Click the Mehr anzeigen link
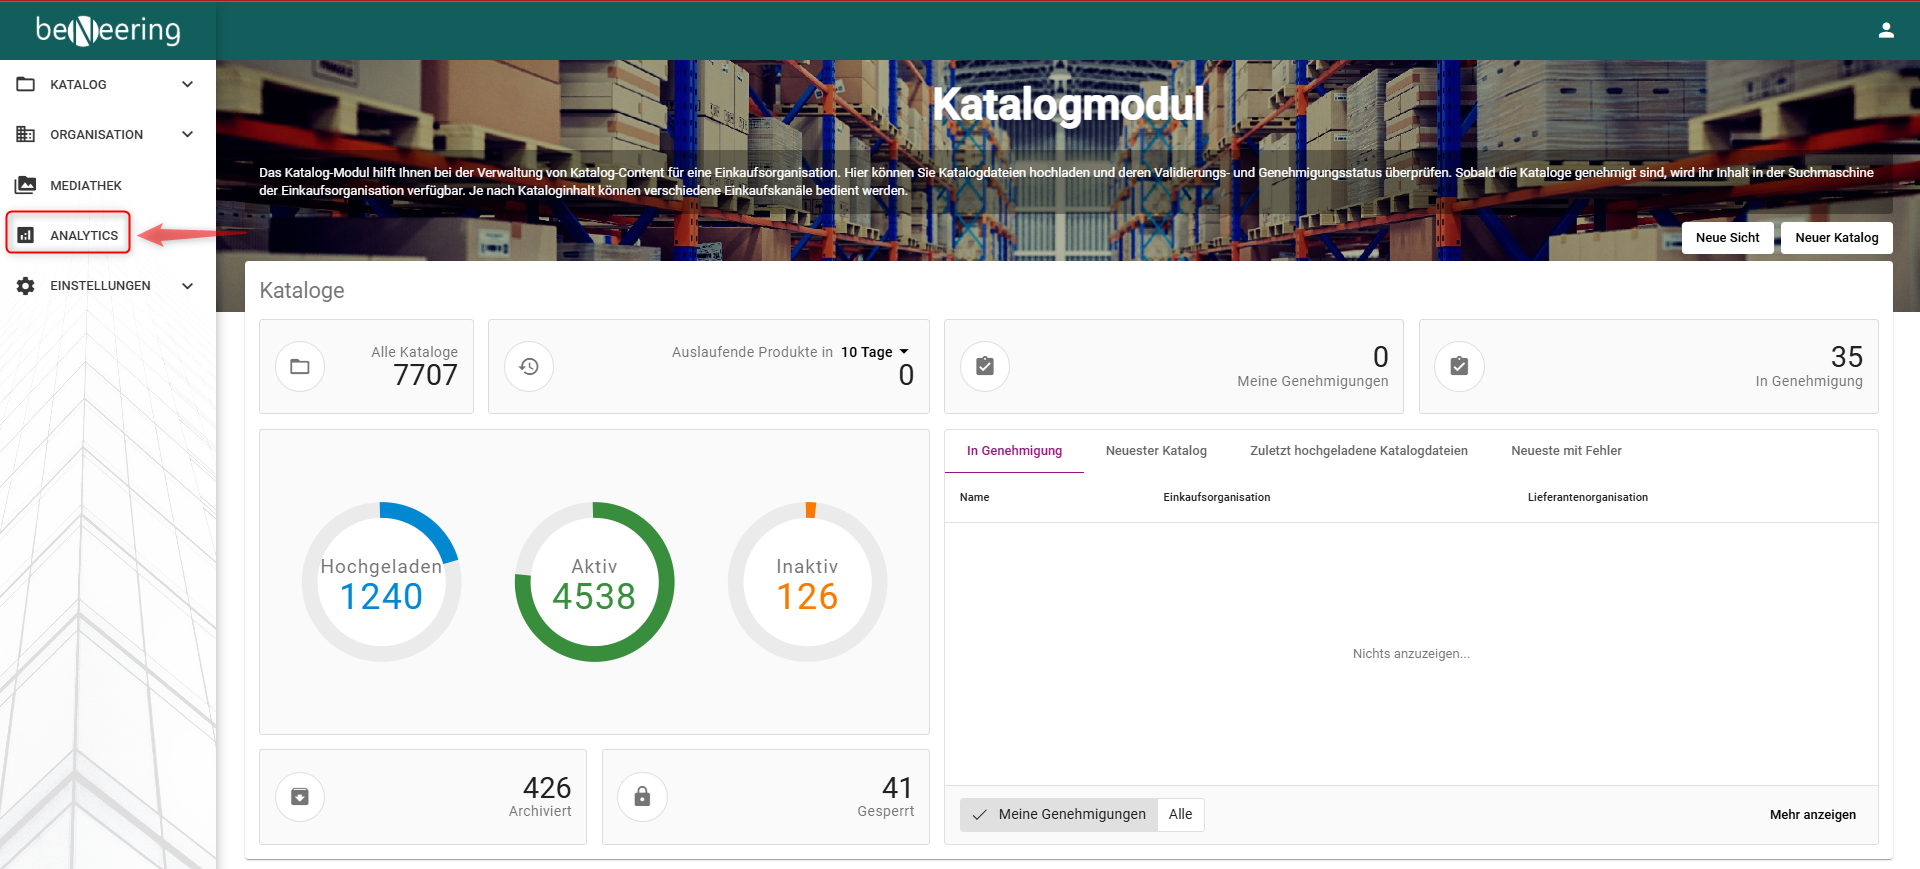Image resolution: width=1920 pixels, height=869 pixels. tap(1812, 814)
